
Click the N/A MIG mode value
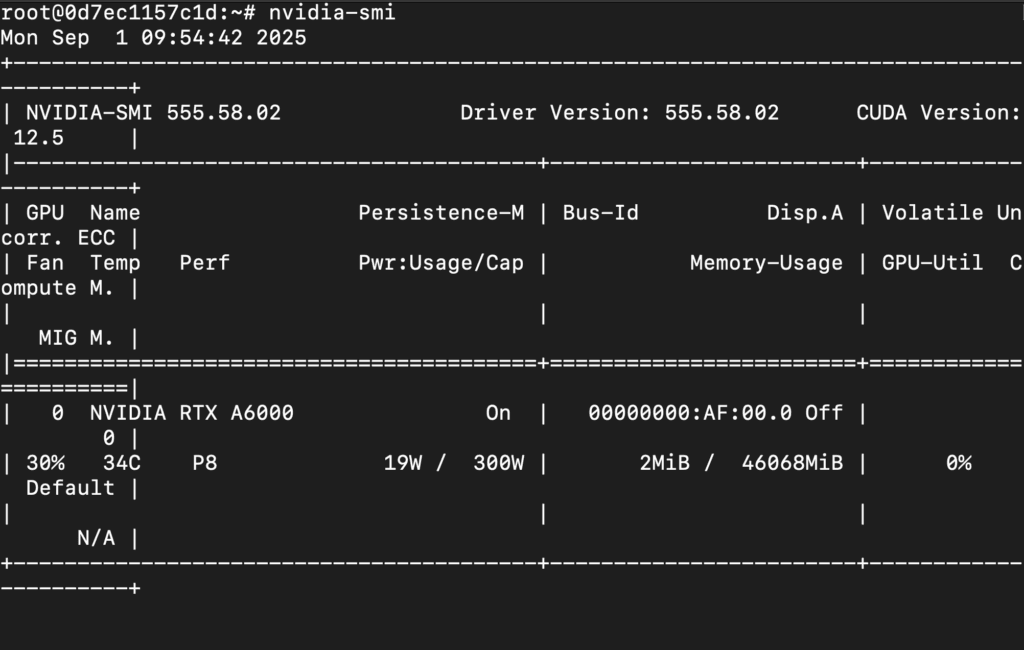96,538
